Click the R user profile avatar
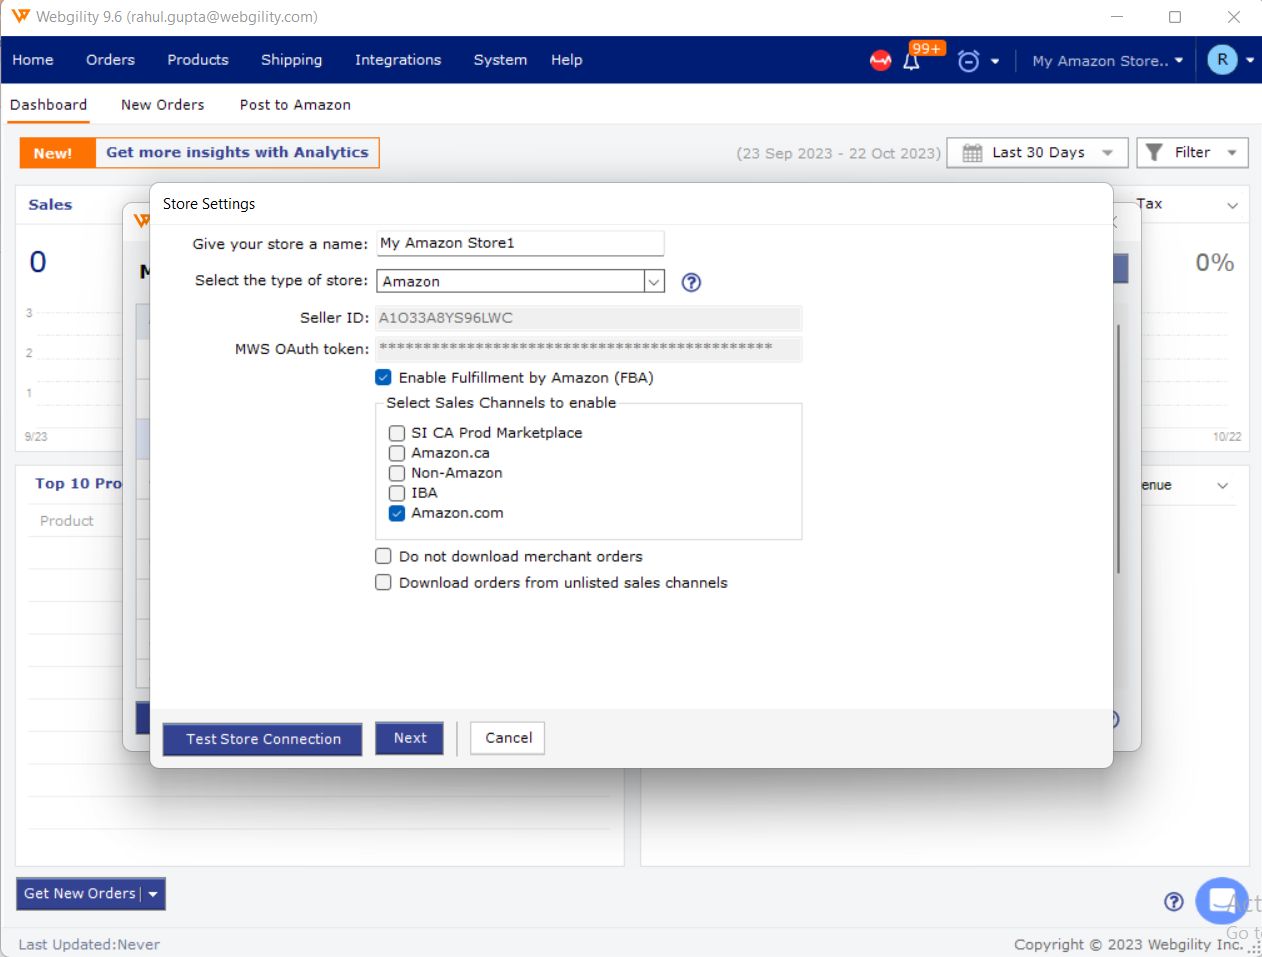Screen dimensions: 1262x957 tap(1222, 60)
